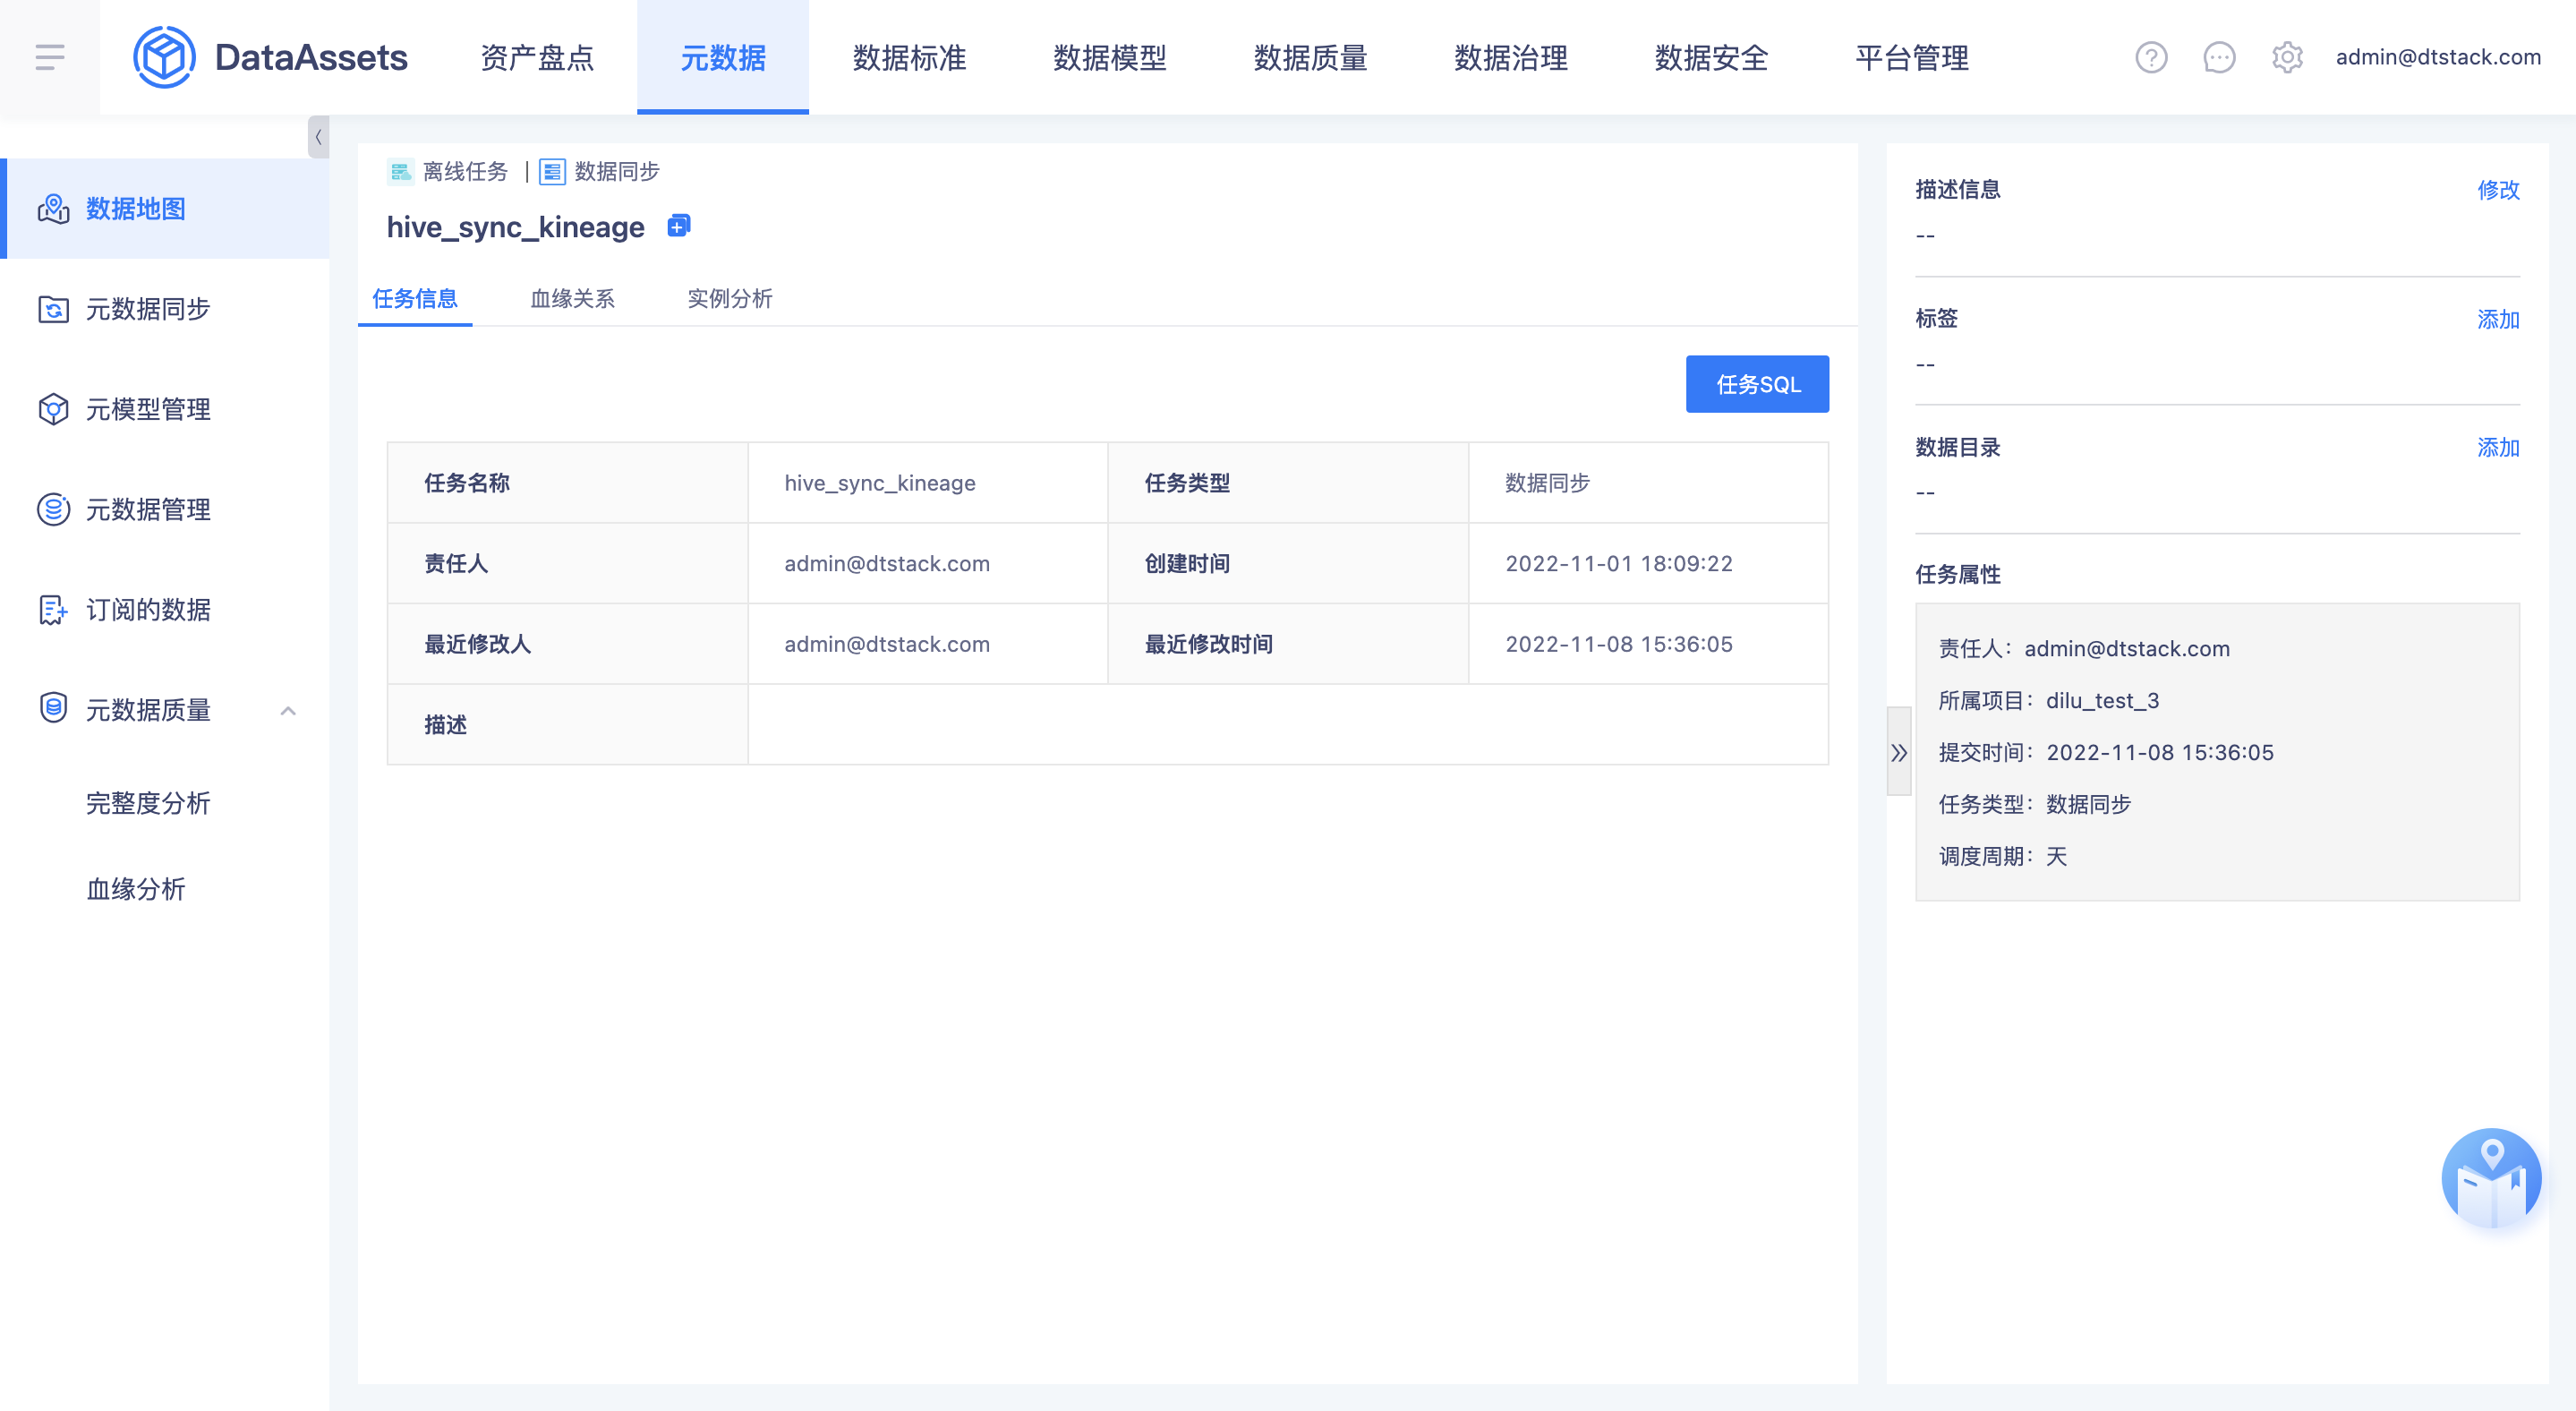Open the help question mark icon
The image size is (2576, 1411).
2151,57
